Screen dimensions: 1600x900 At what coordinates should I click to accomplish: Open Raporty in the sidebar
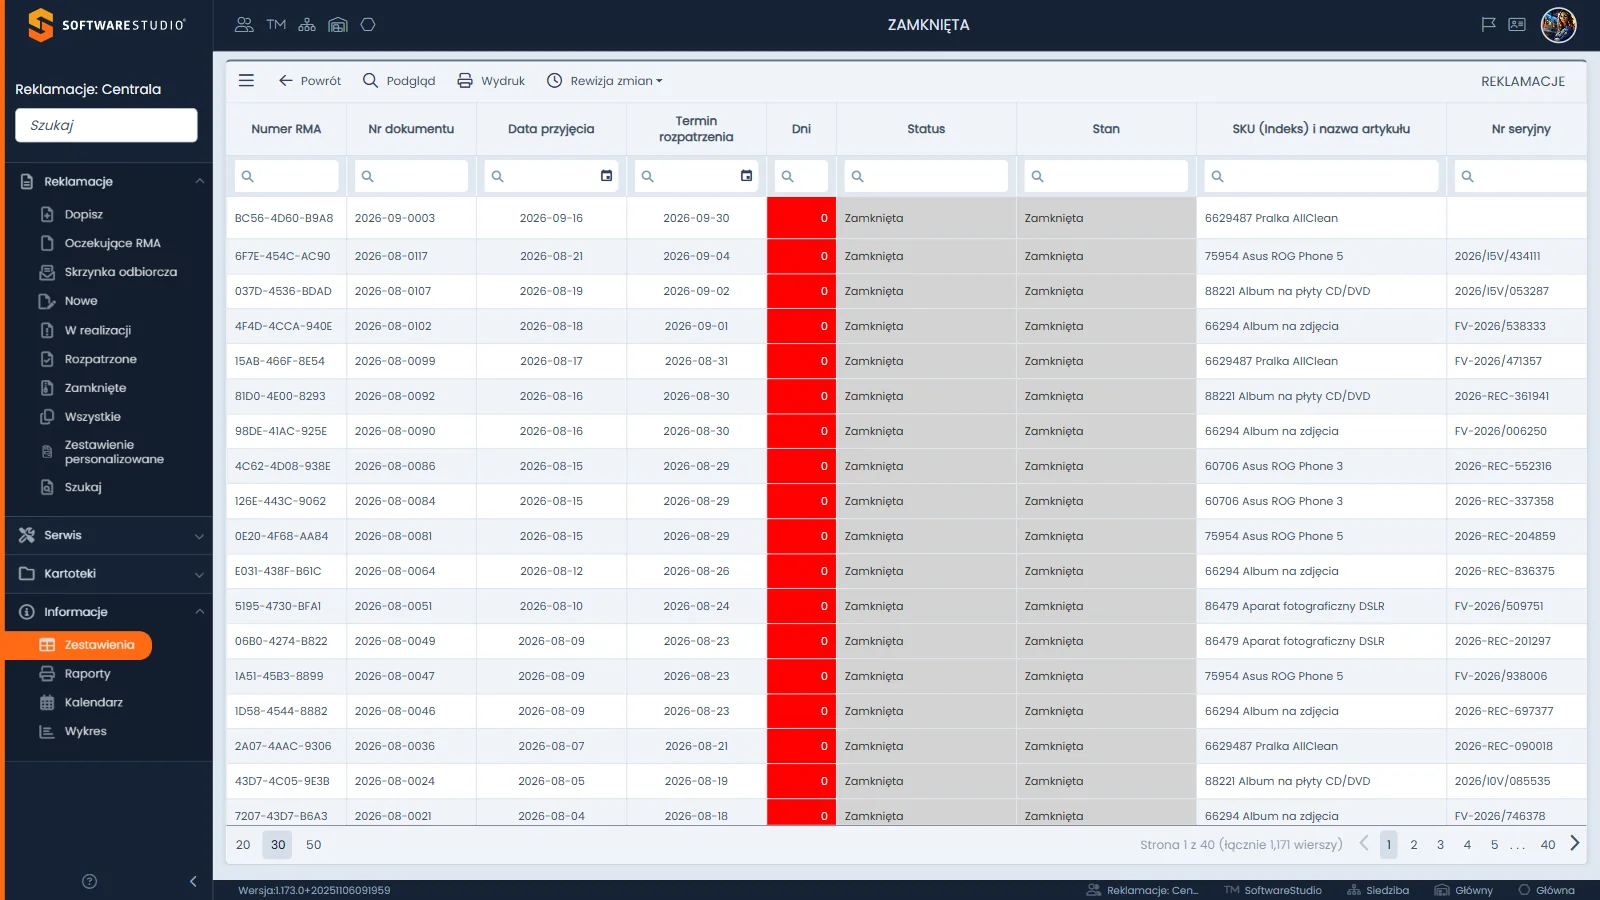[87, 674]
